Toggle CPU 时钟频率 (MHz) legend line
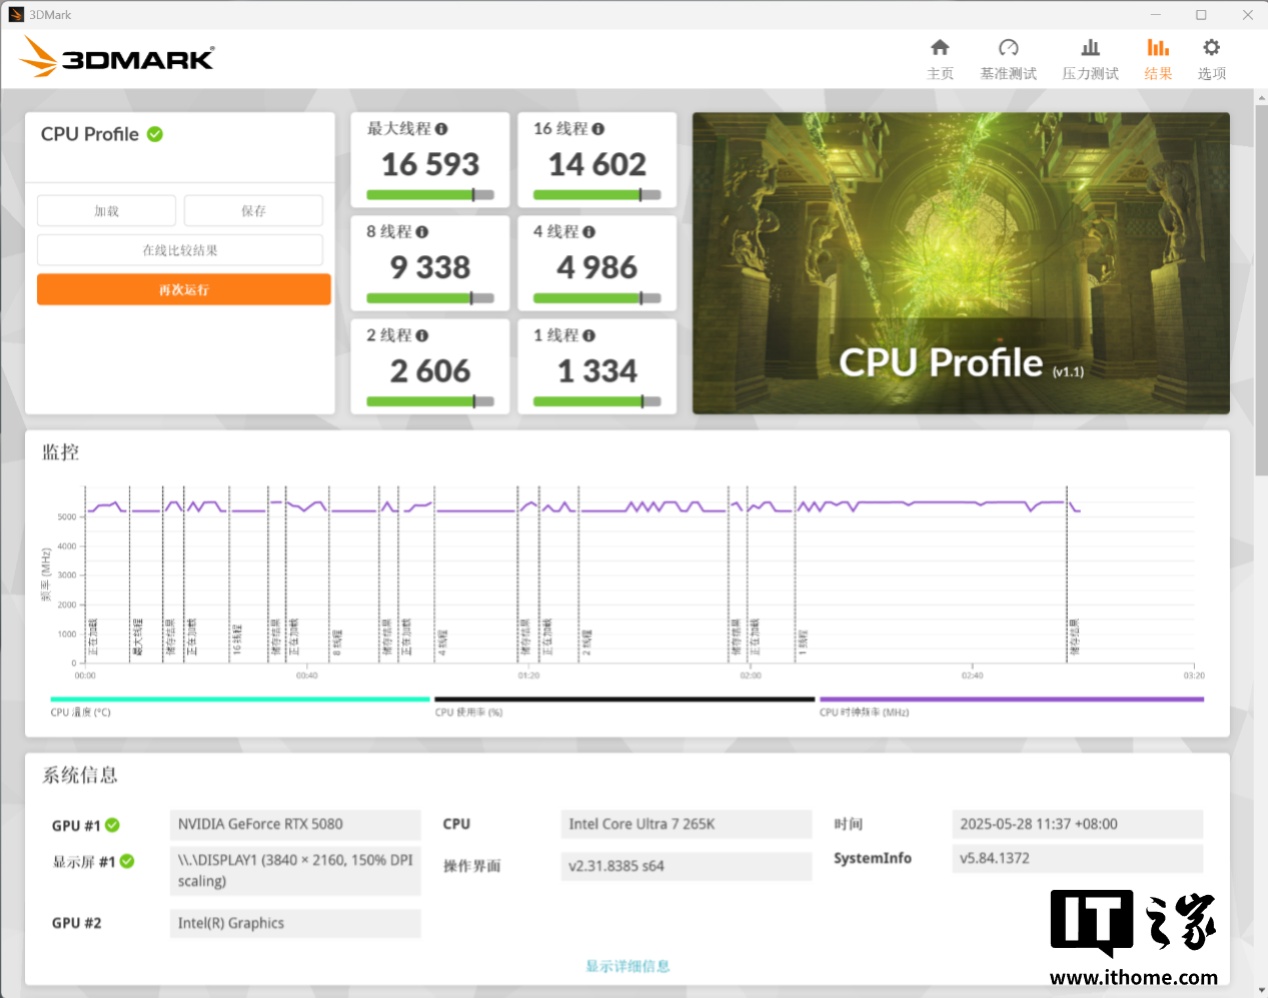 coord(1011,700)
